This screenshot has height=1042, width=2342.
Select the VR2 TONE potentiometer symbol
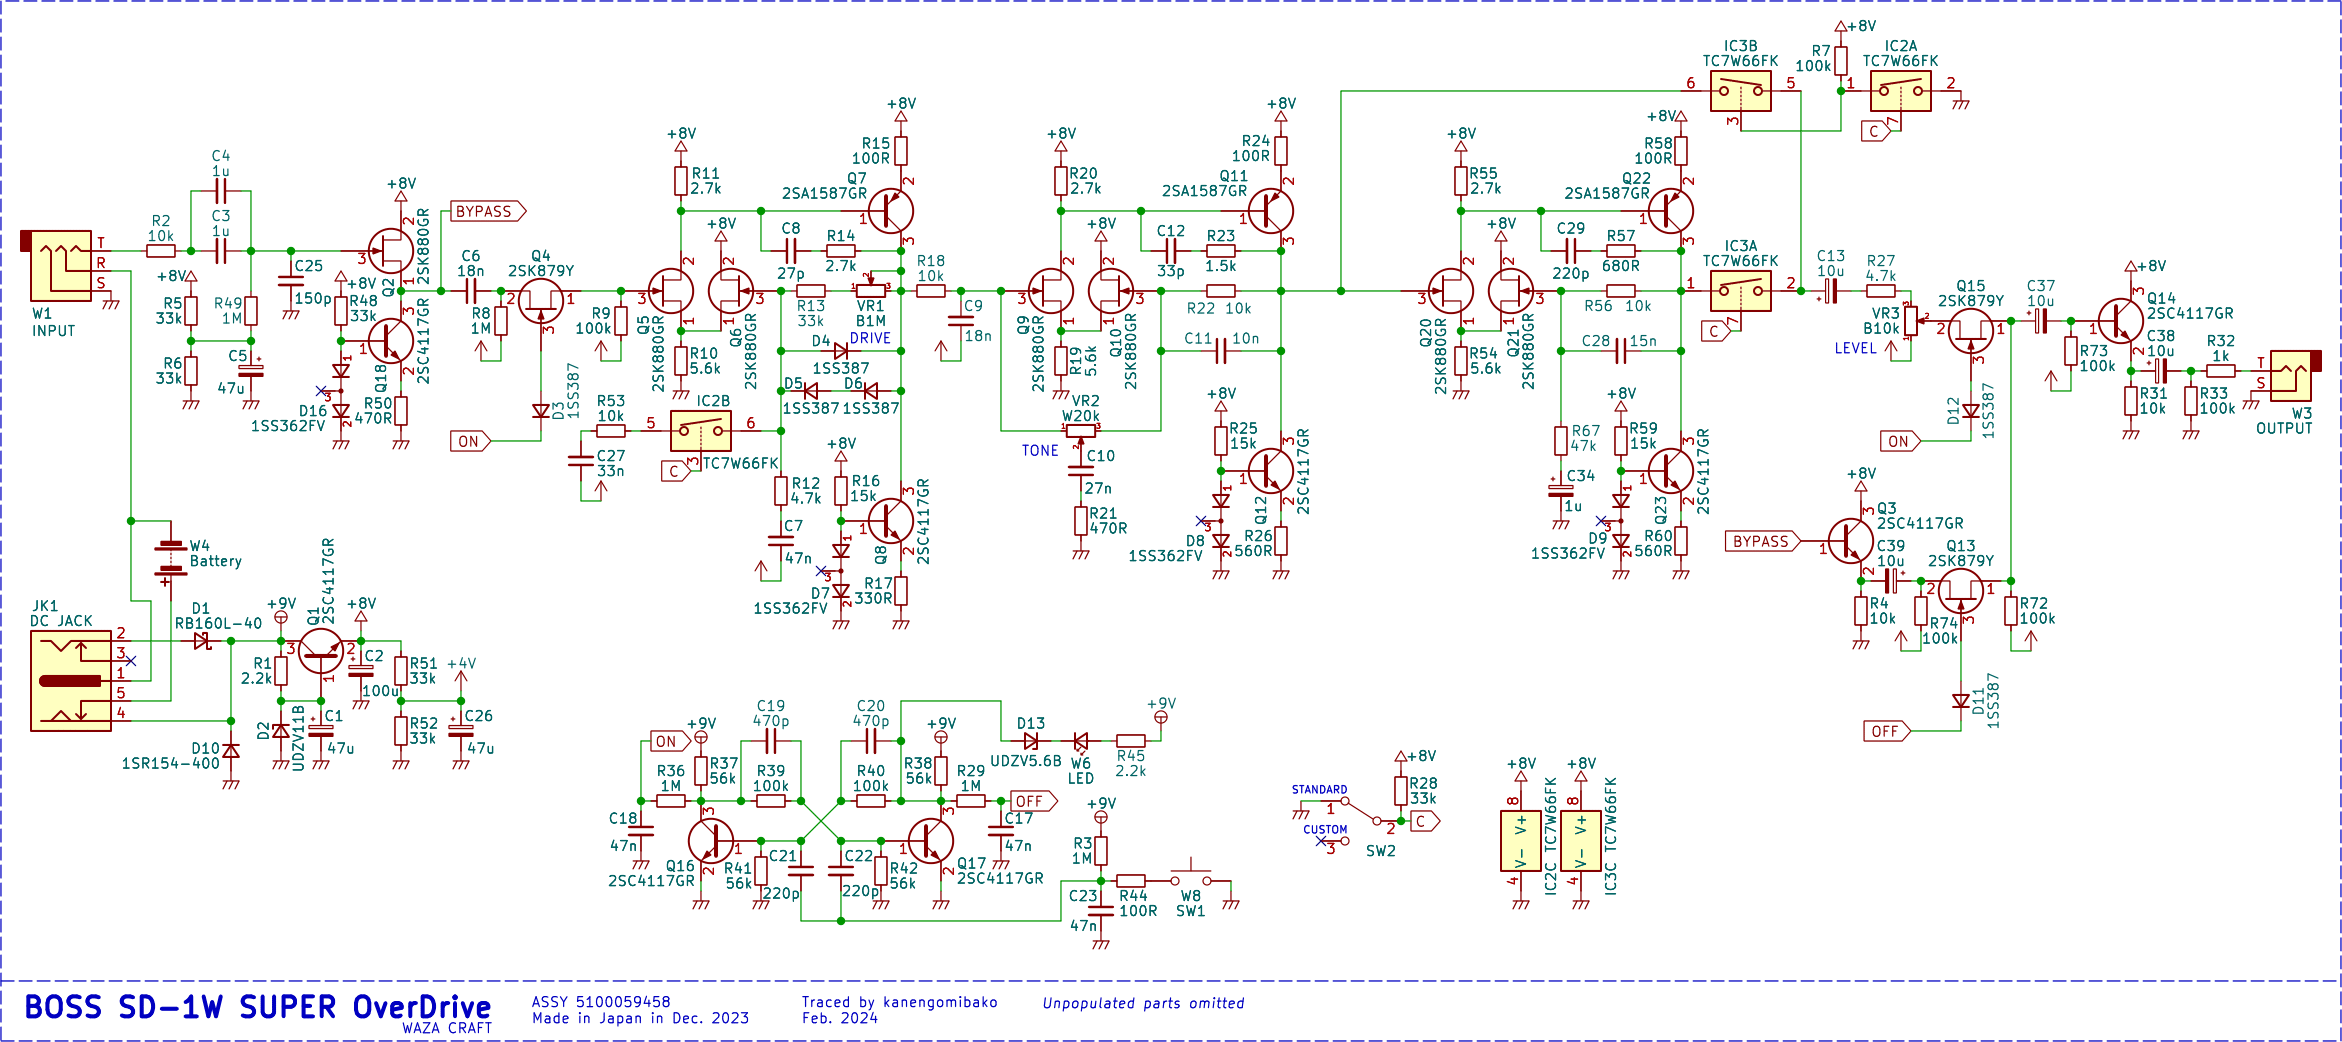point(1081,431)
